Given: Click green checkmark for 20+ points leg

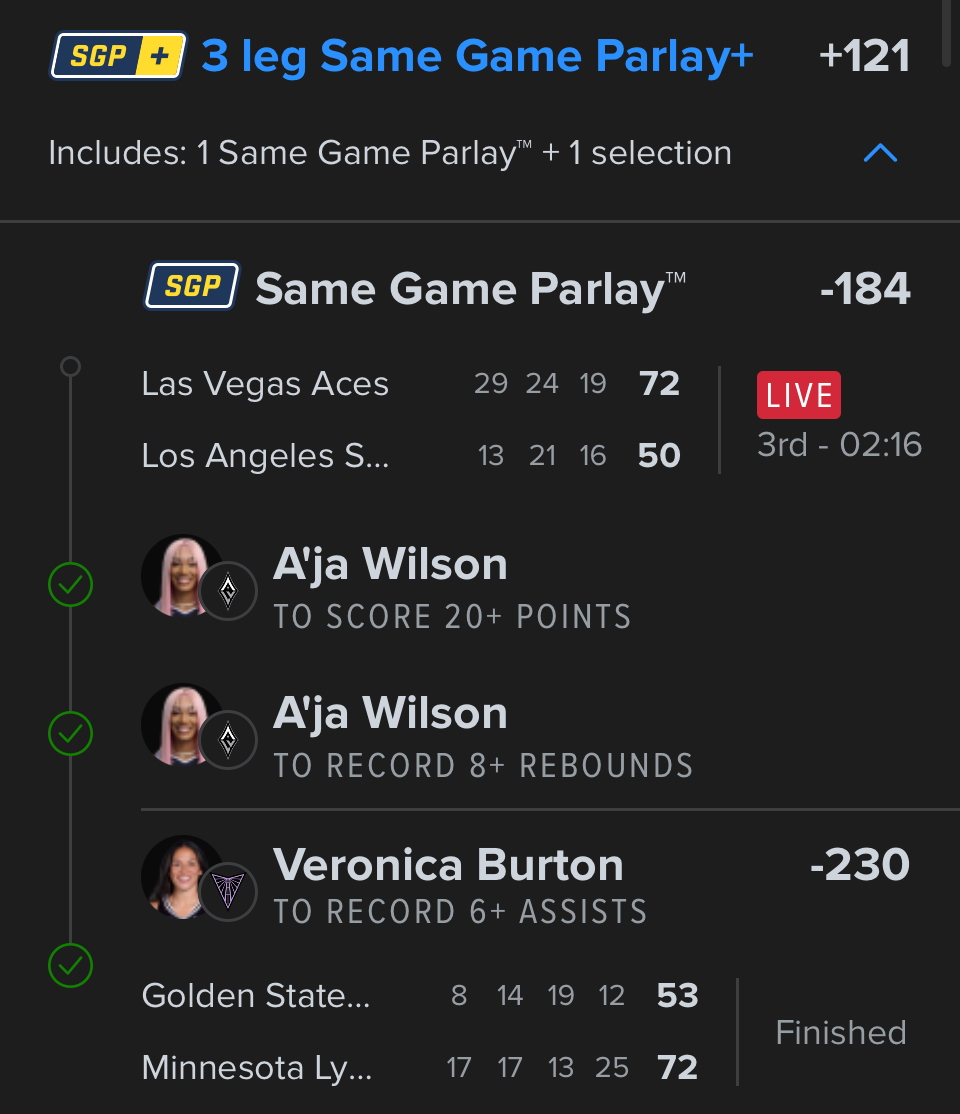Looking at the screenshot, I should [70, 585].
